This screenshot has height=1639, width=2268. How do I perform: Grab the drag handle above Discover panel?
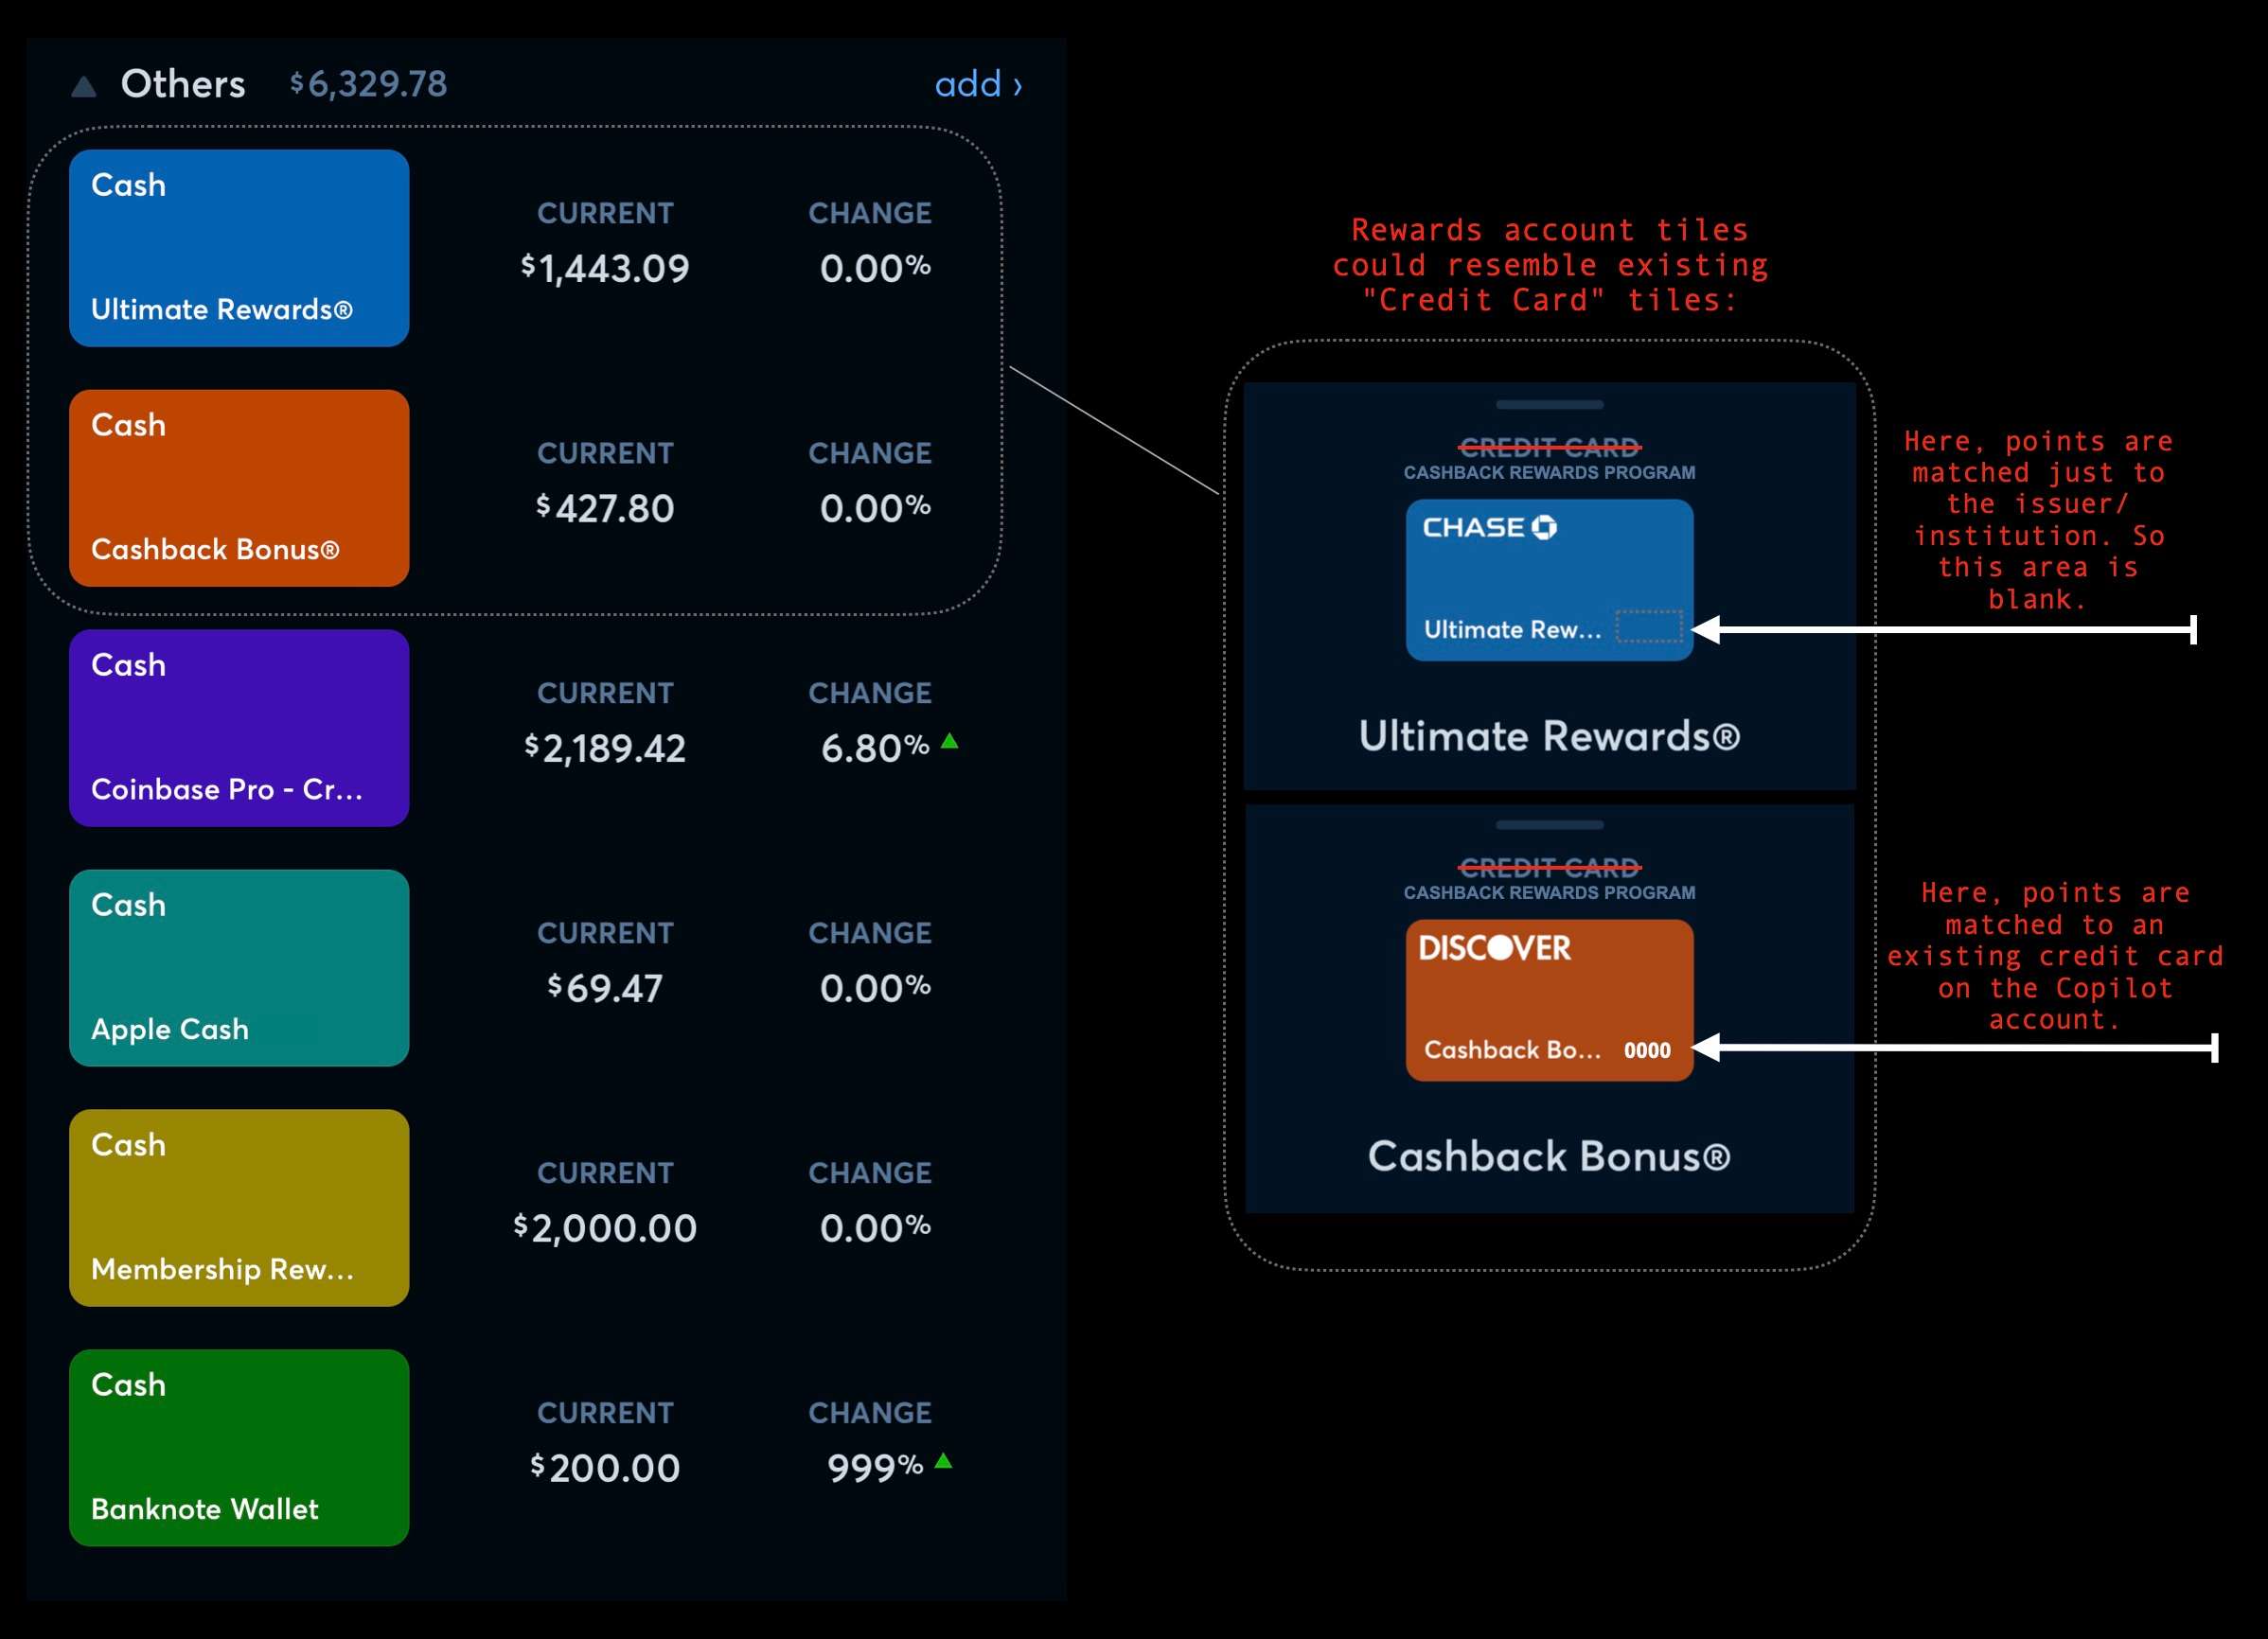1549,825
